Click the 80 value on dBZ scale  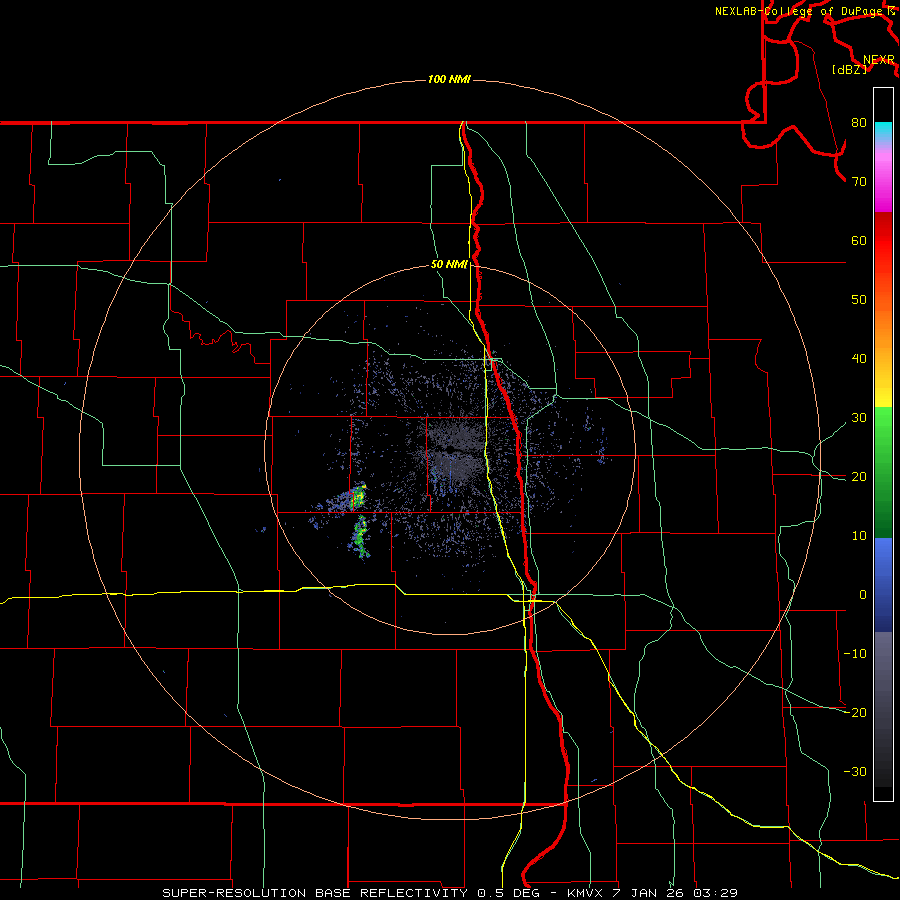(x=859, y=123)
